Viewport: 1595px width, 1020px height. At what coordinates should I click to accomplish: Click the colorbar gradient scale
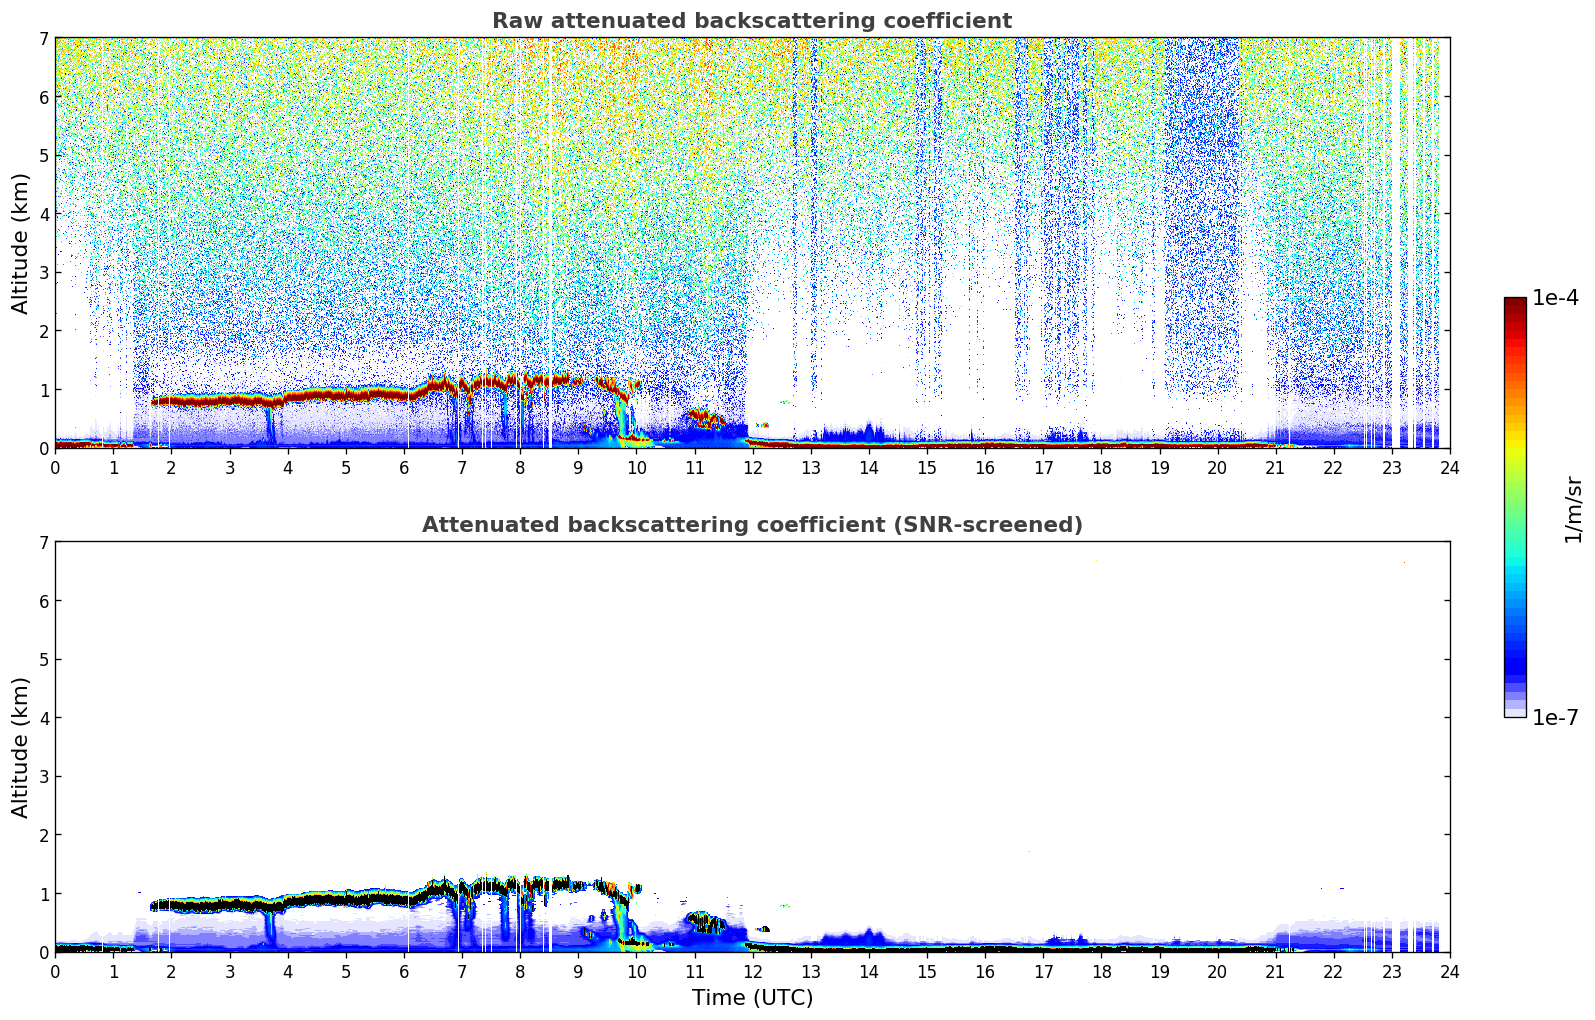coord(1515,507)
